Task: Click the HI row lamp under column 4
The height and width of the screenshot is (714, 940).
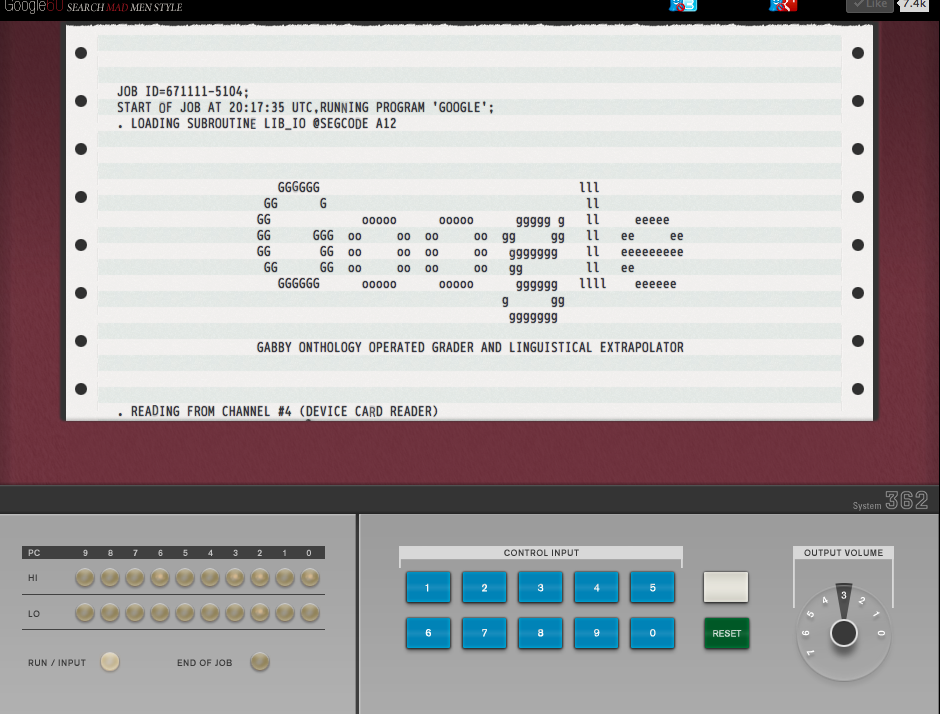Action: pos(210,577)
